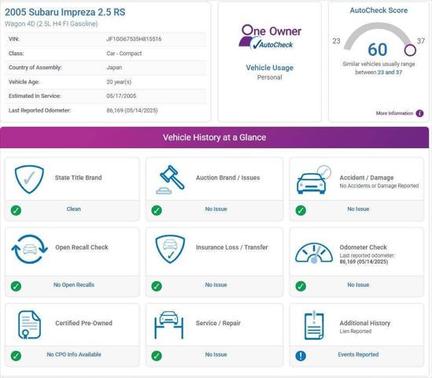This screenshot has width=432, height=378.
Task: Click green check in Accident / Damage card
Action: coord(301,210)
